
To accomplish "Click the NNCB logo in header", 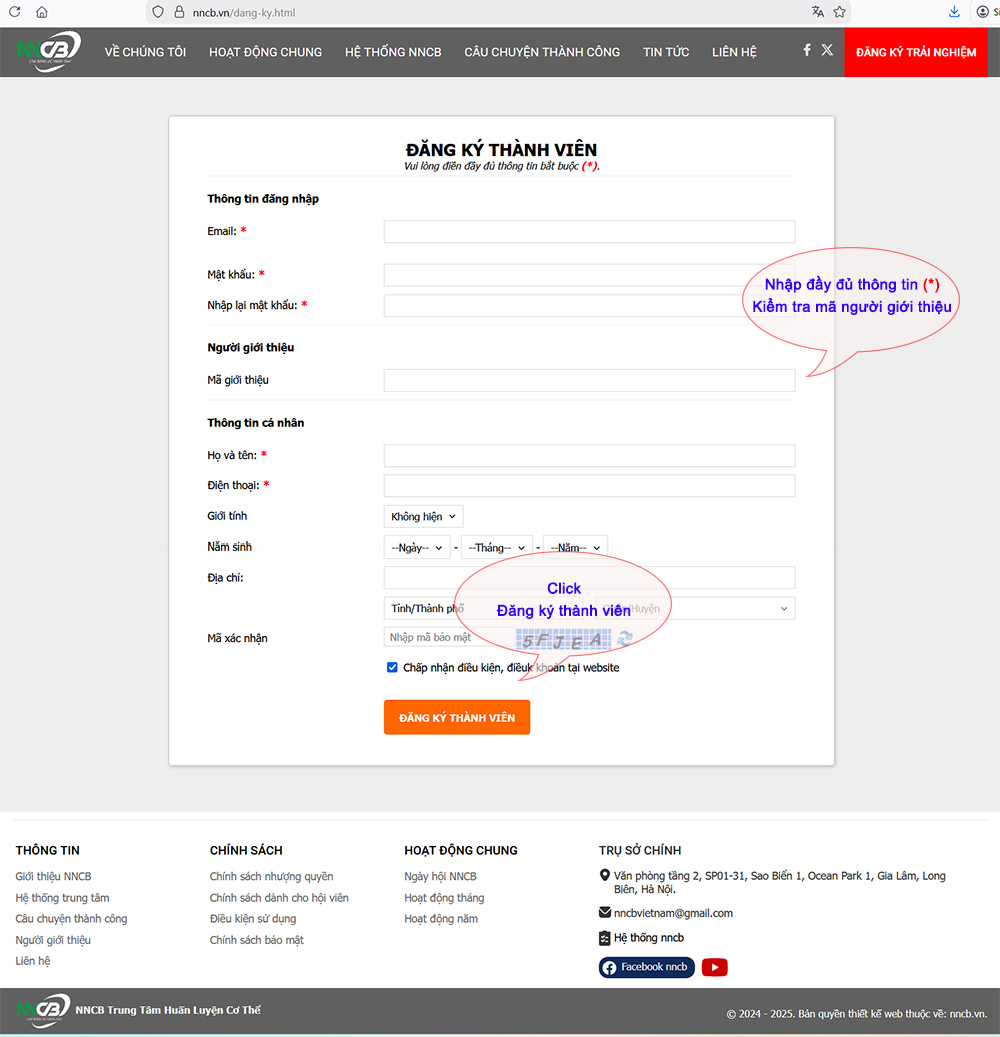I will (x=48, y=52).
